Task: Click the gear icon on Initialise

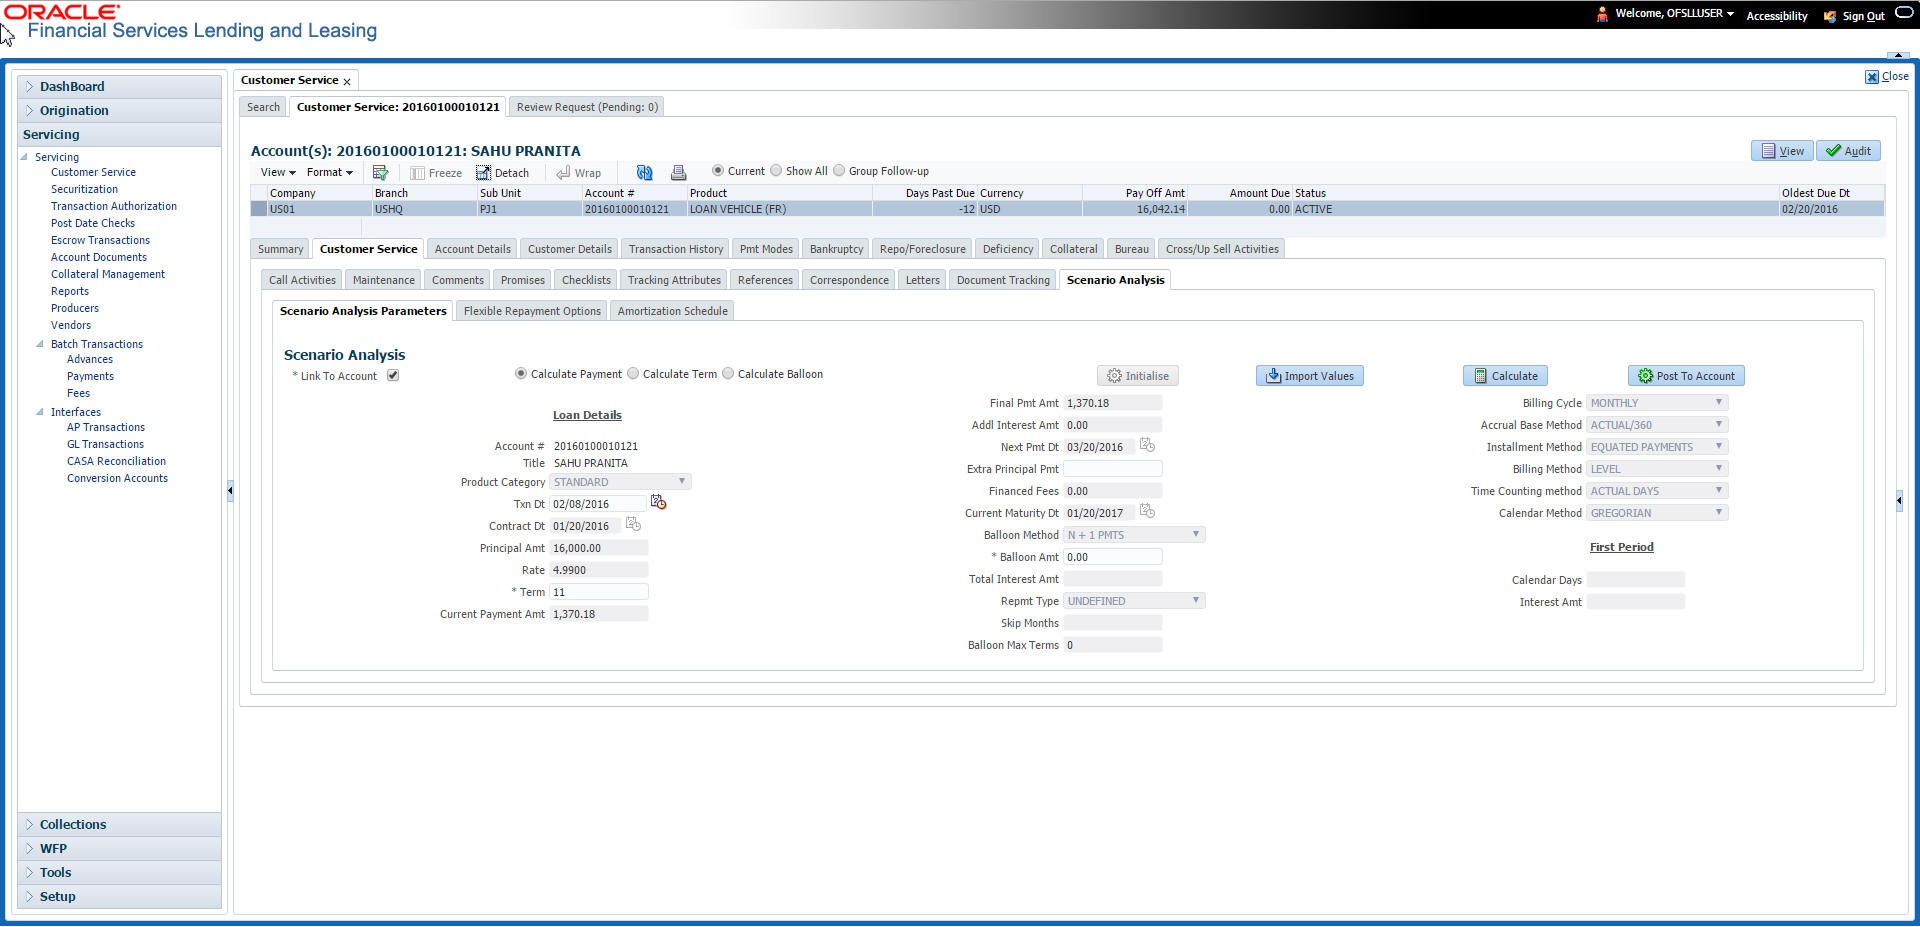Action: 1114,376
